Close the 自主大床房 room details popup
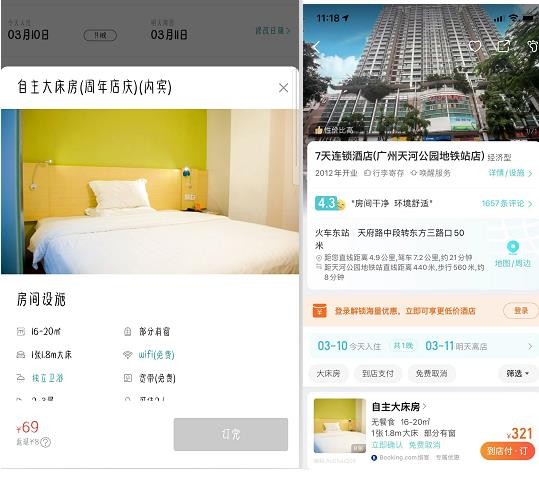 pos(283,88)
